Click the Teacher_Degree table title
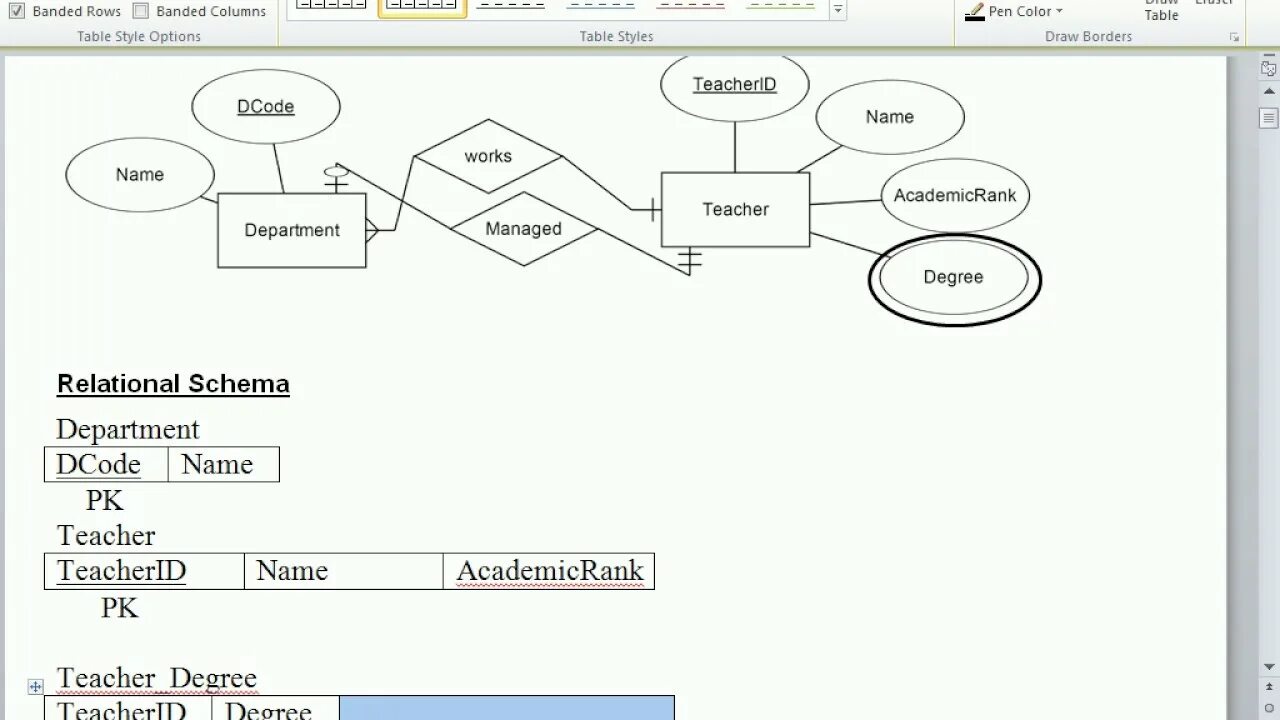The height and width of the screenshot is (720, 1280). pyautogui.click(x=157, y=678)
